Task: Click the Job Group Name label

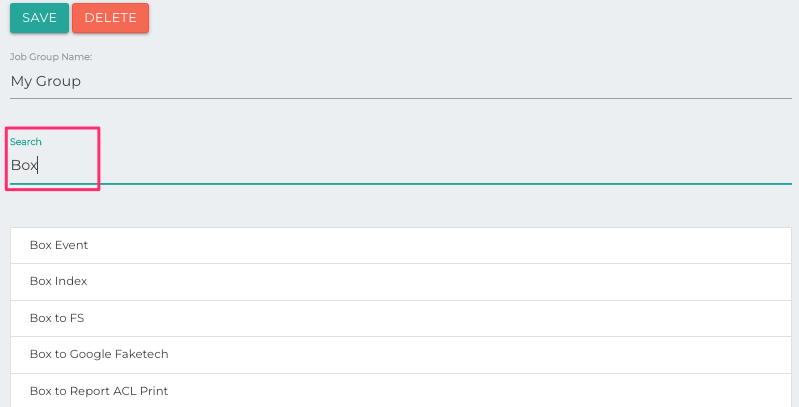Action: tap(51, 57)
